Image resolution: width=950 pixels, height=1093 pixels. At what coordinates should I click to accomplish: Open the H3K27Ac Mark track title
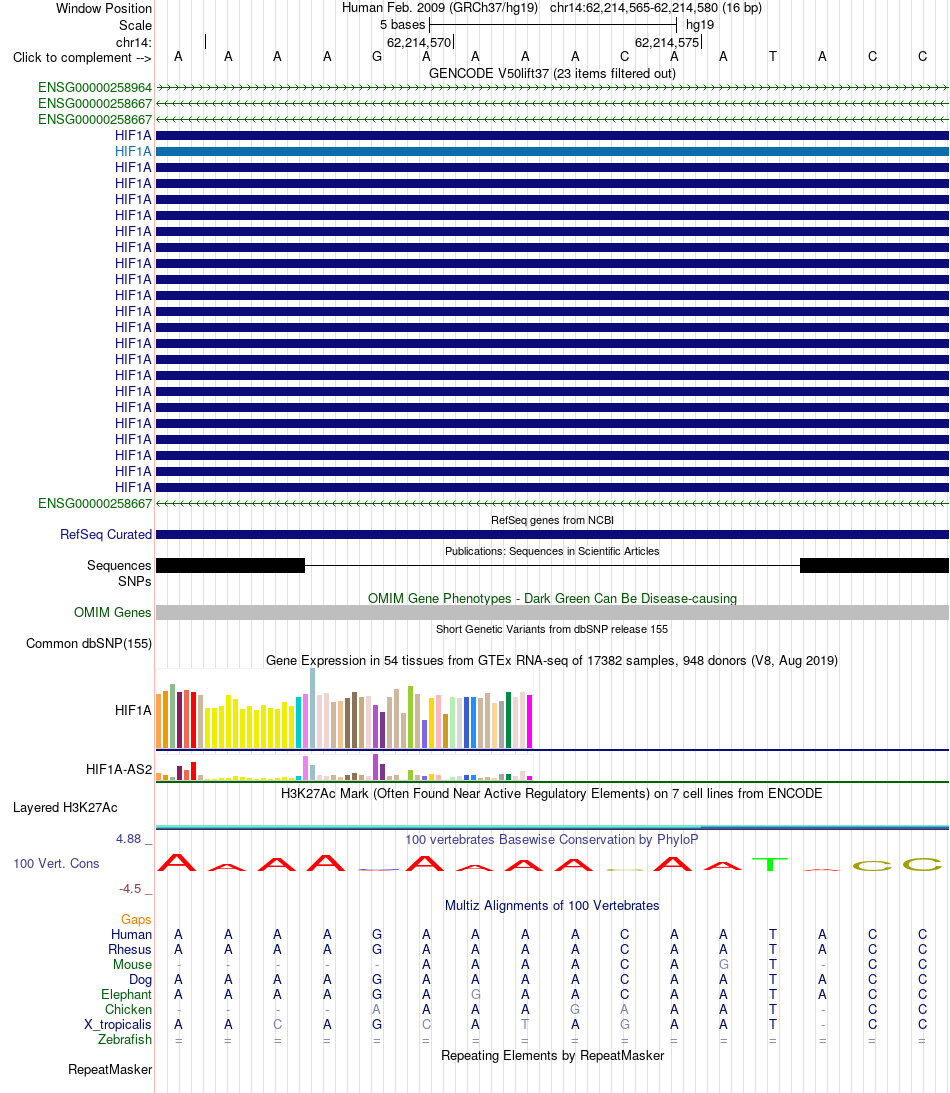click(552, 793)
